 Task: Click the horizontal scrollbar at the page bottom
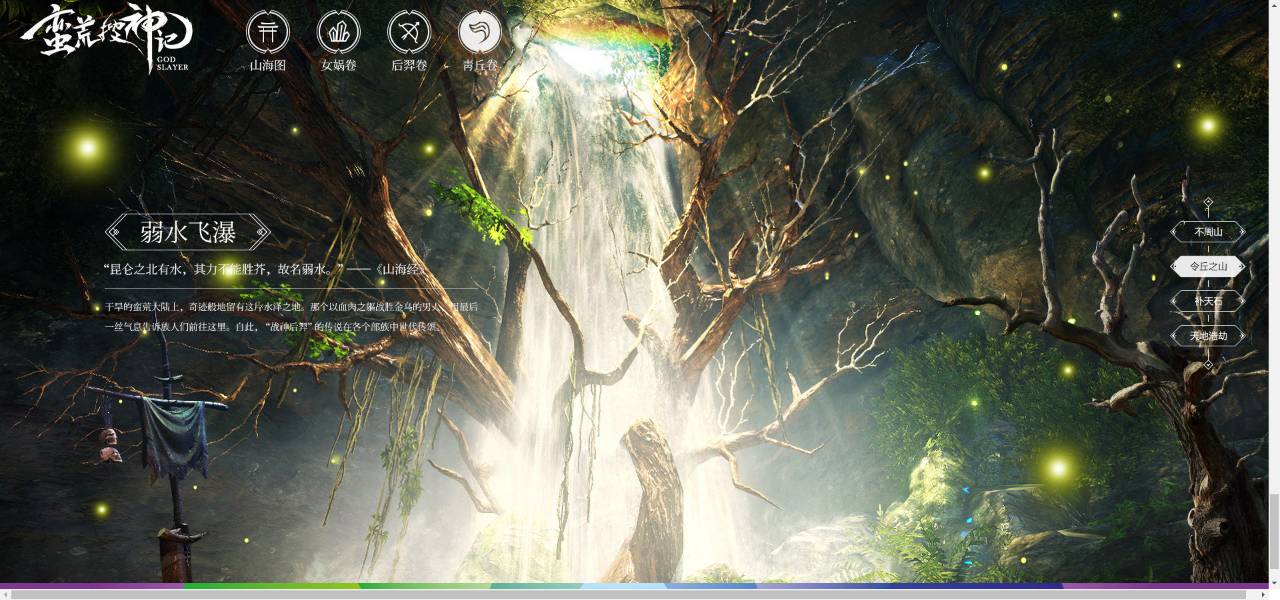[628, 594]
